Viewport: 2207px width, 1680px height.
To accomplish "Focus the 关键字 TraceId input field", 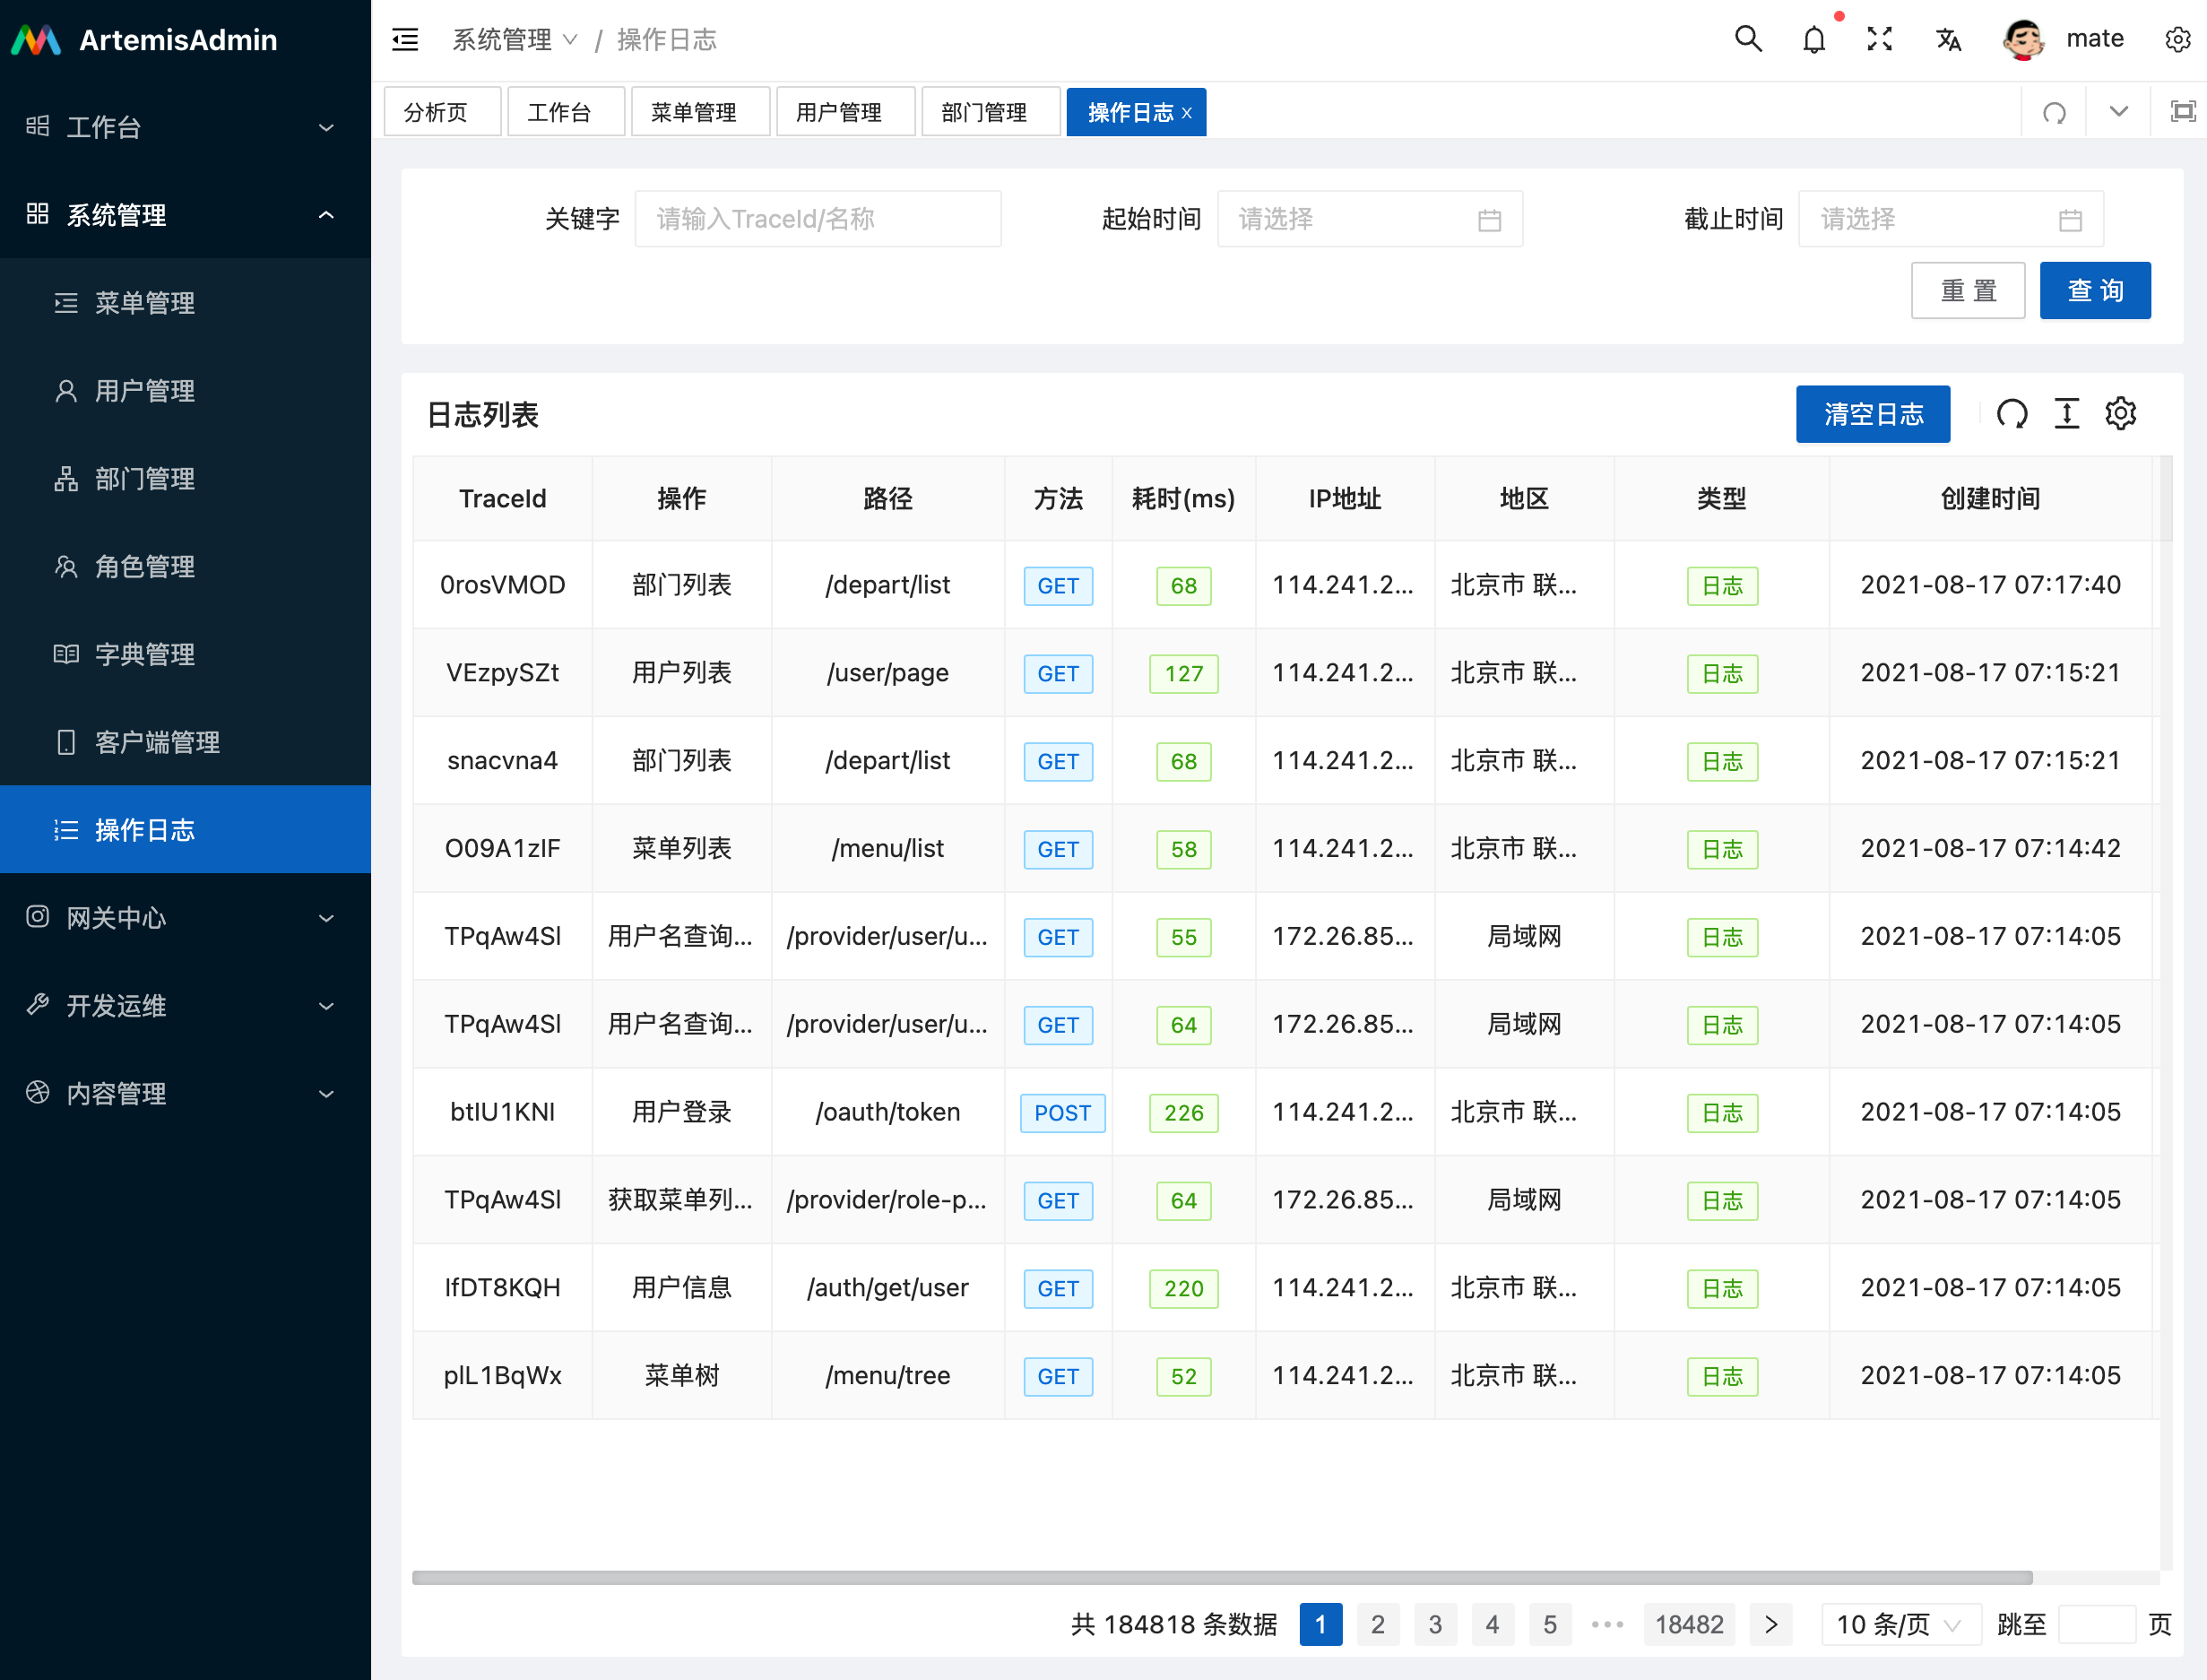I will click(x=817, y=219).
